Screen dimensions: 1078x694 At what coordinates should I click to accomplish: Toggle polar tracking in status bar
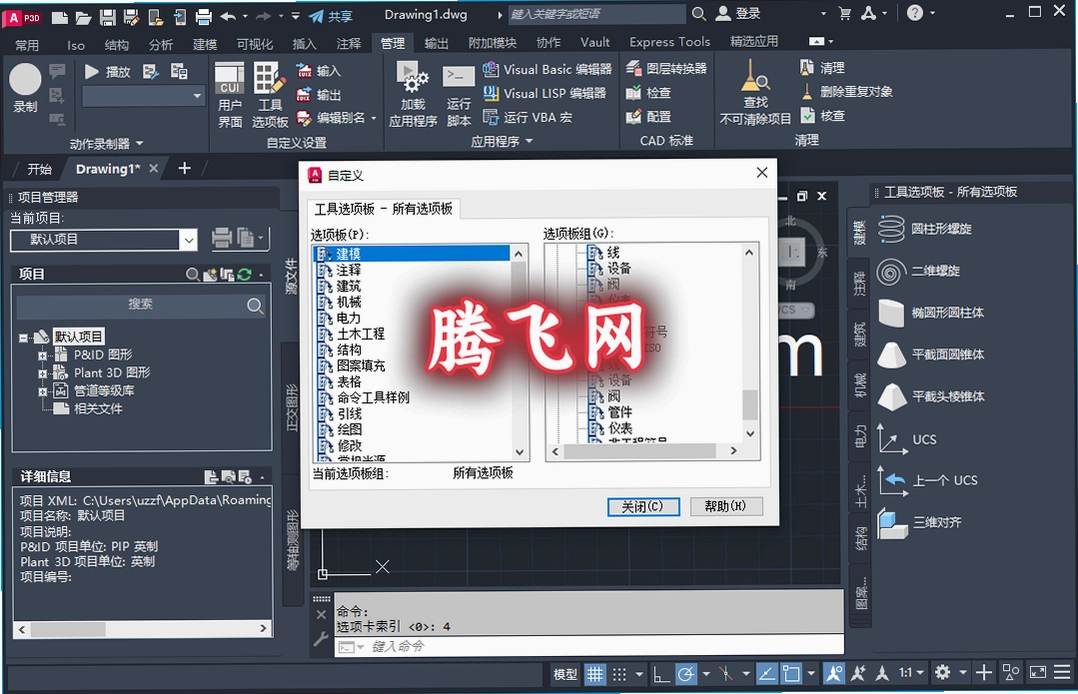point(685,674)
